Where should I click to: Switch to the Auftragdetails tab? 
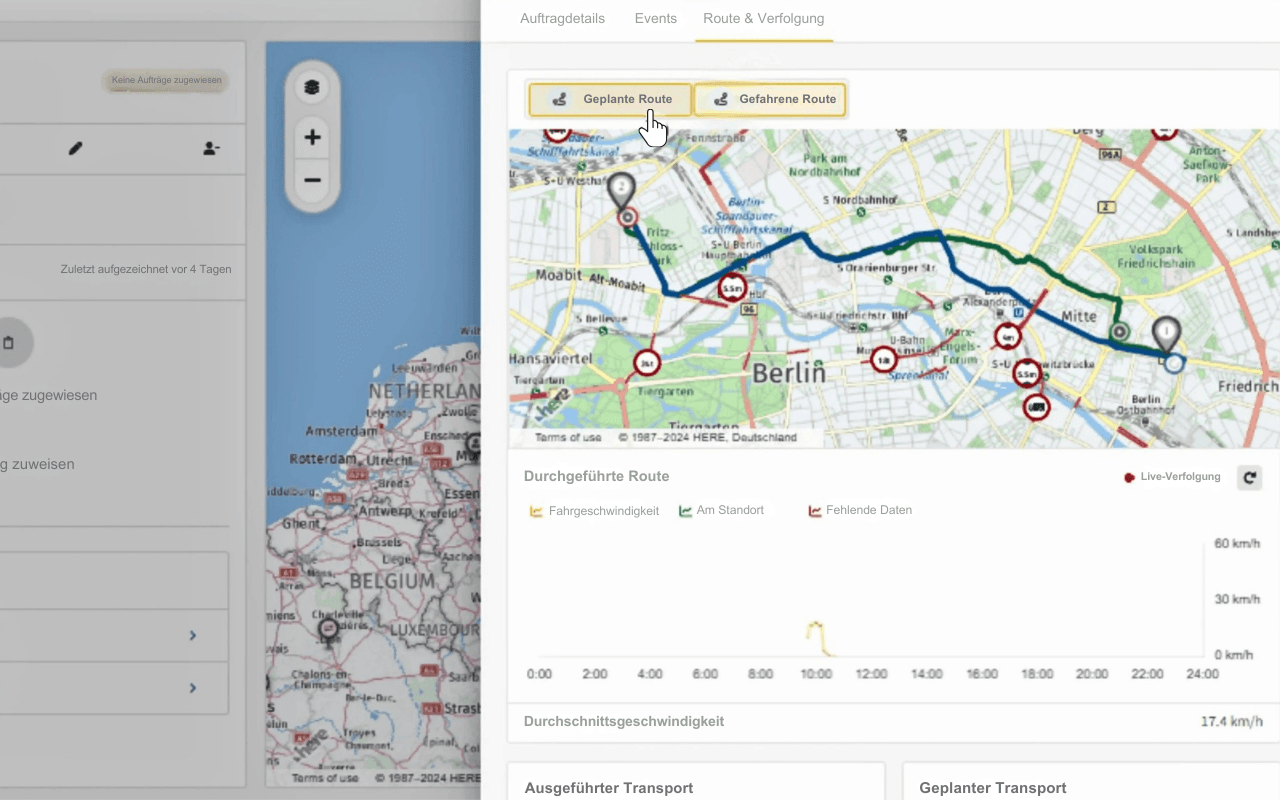561,18
